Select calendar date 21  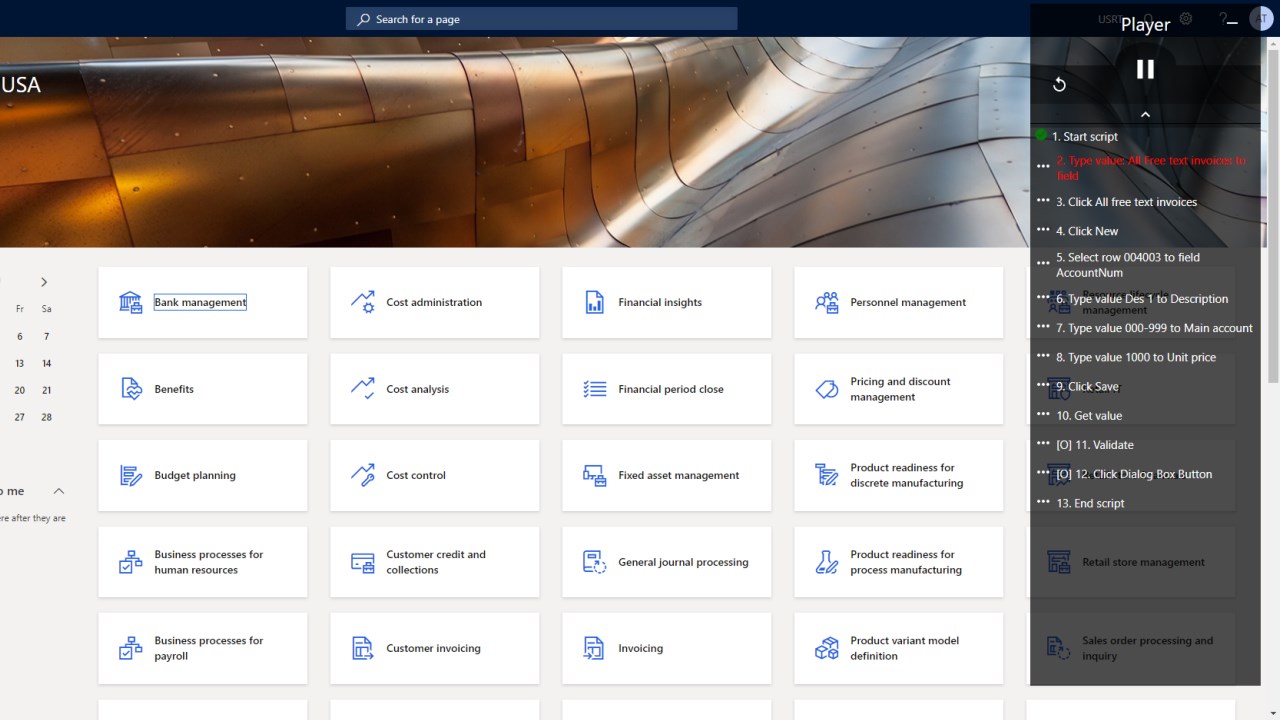click(46, 390)
